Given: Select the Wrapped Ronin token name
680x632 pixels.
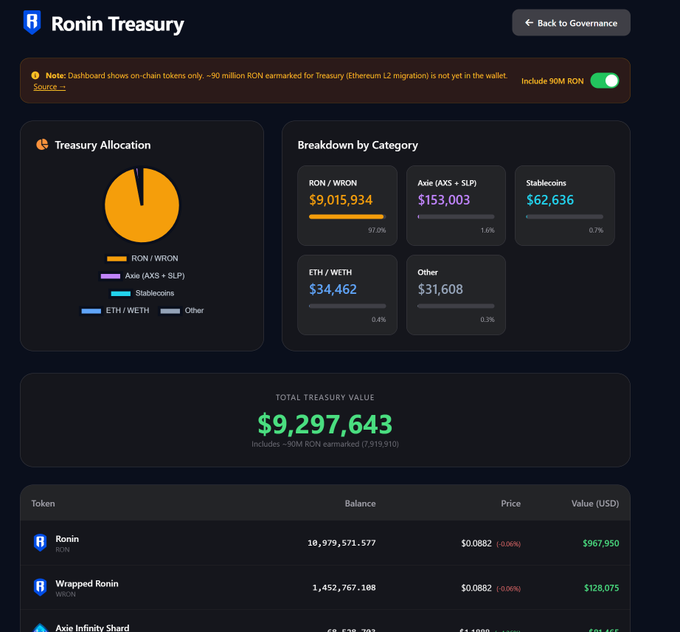Looking at the screenshot, I should 87,583.
